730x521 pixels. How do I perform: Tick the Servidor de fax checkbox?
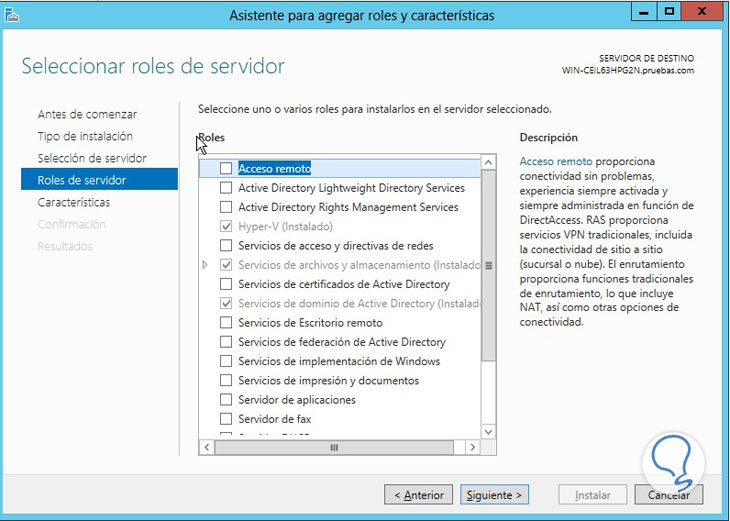click(226, 419)
